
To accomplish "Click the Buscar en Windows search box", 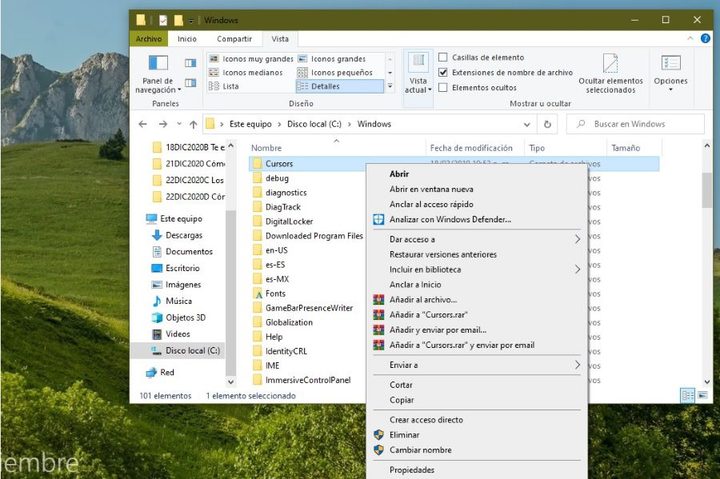I will [x=635, y=124].
